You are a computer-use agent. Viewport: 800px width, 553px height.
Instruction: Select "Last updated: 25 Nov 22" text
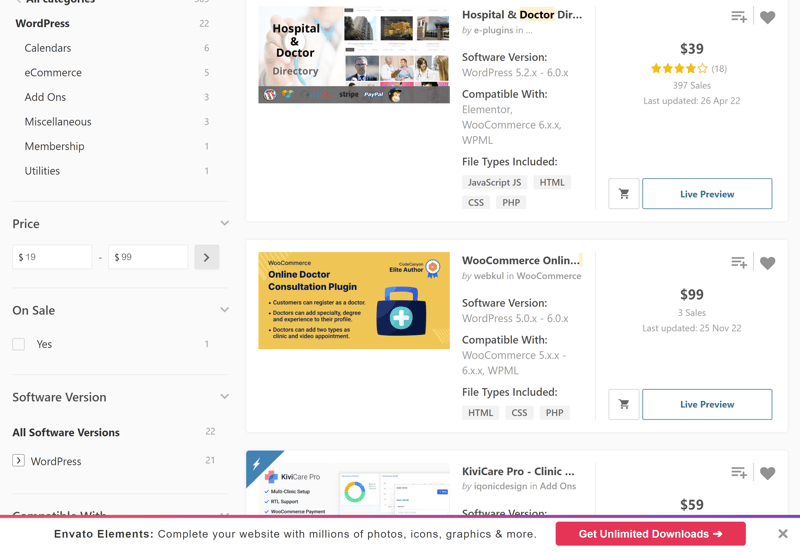tap(691, 328)
